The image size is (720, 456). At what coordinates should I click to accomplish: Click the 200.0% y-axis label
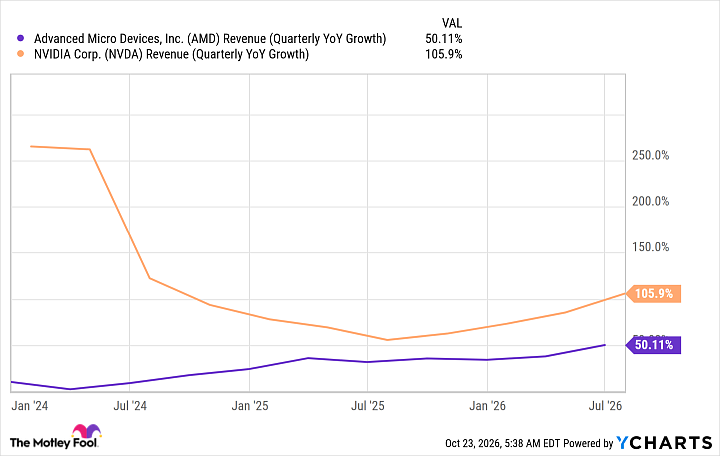click(x=650, y=201)
